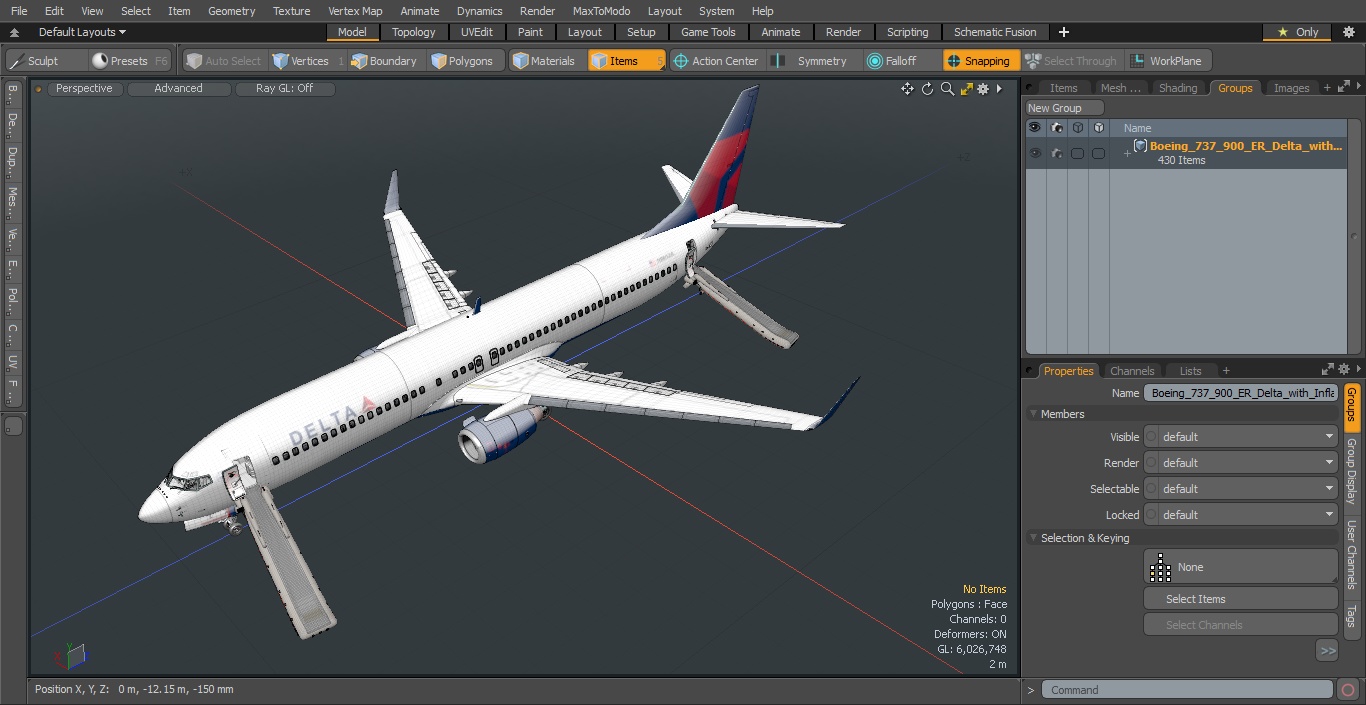The width and height of the screenshot is (1366, 705).
Task: Expand the Groups panel with the maximize icon
Action: 1344,88
